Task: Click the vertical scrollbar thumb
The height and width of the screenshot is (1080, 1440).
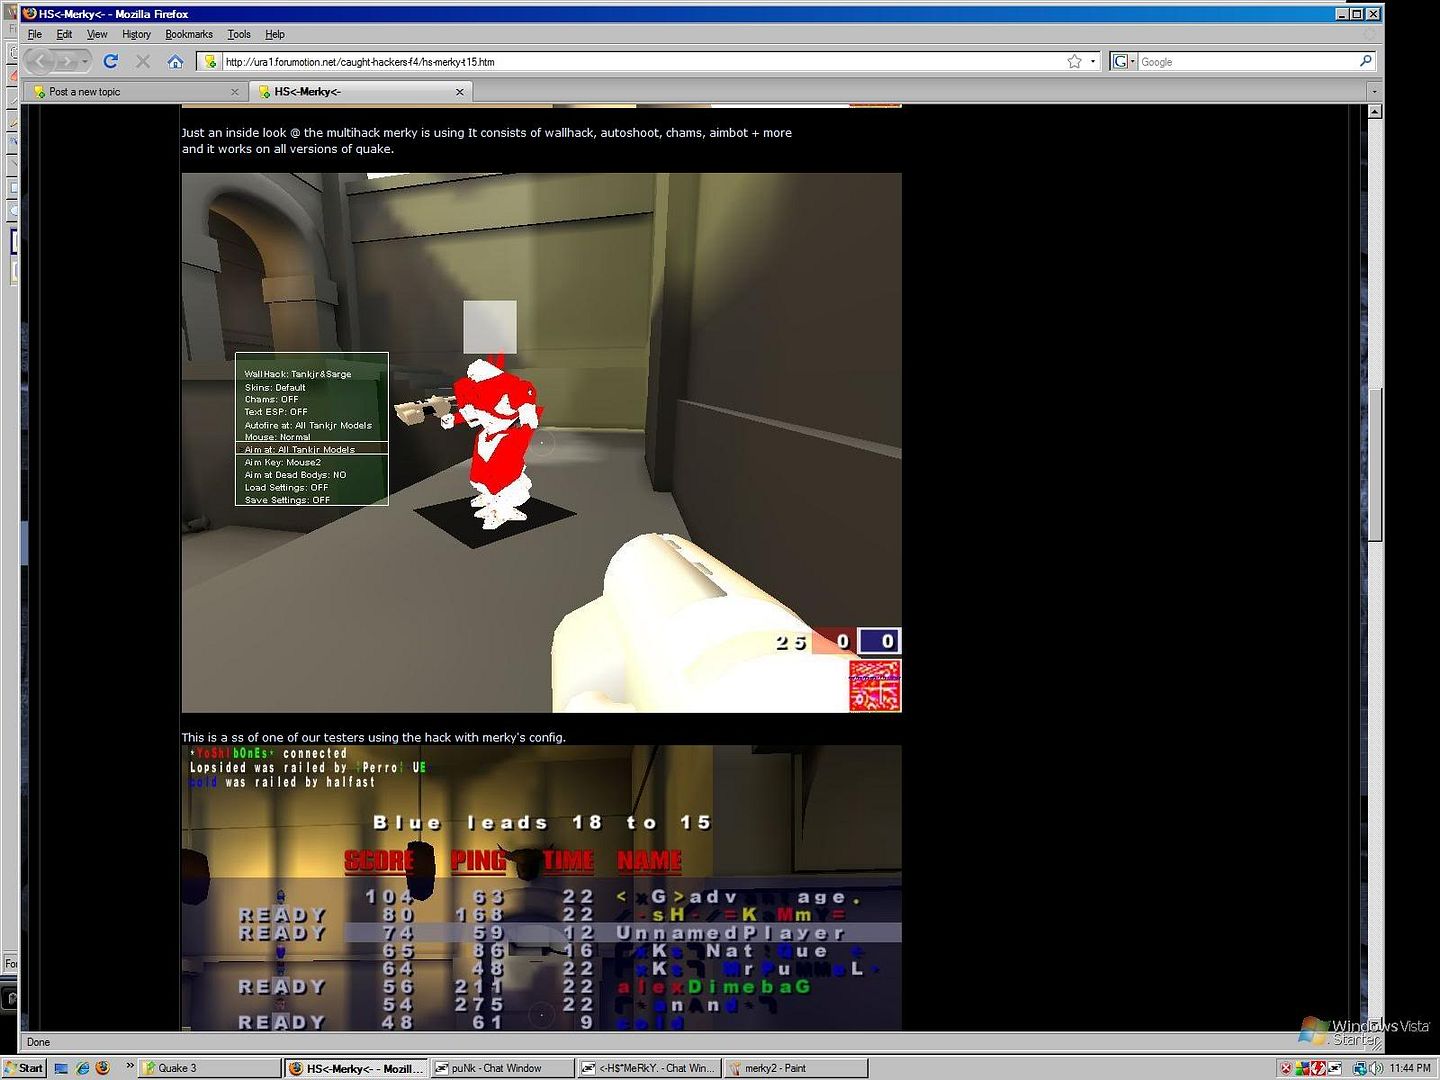Action: pyautogui.click(x=1375, y=465)
